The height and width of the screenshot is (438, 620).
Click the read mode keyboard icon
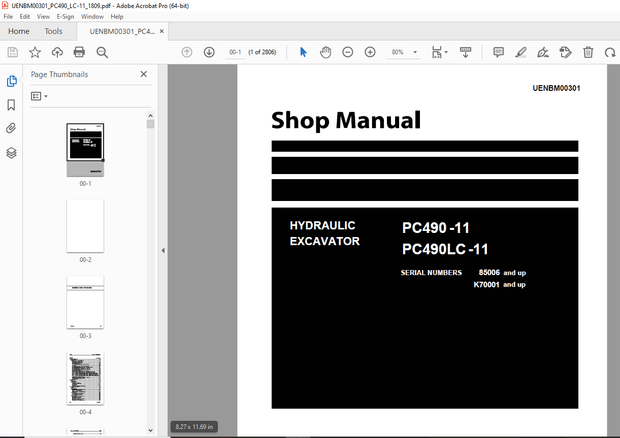click(465, 52)
